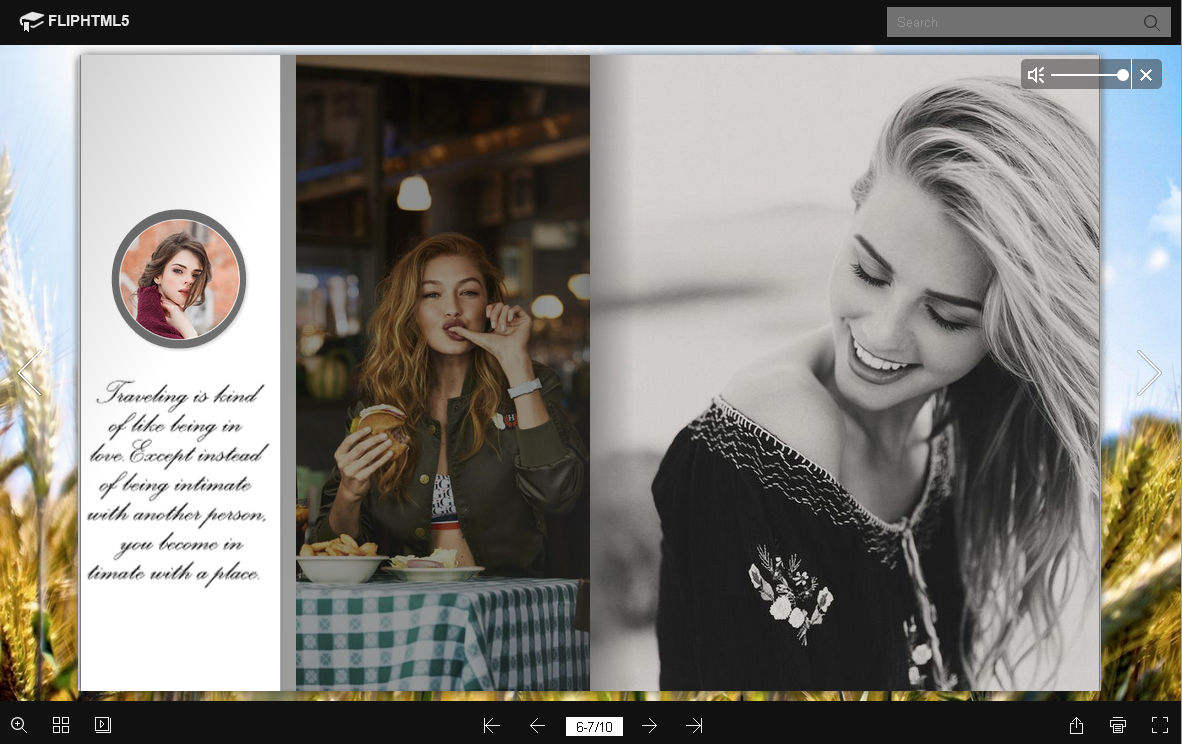The height and width of the screenshot is (744, 1182).
Task: Flip to next page with right arrow
Action: tap(1149, 373)
